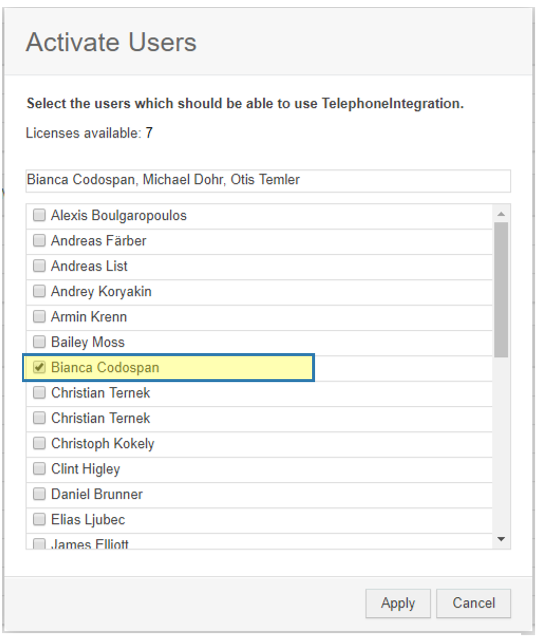Tick the Andreas List checkbox
Image resolution: width=541 pixels, height=638 pixels.
pos(39,266)
